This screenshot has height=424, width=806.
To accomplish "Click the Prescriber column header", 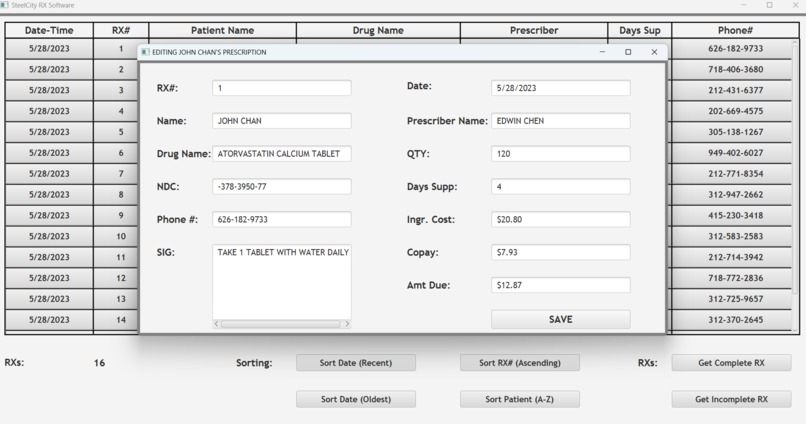I will tap(534, 30).
